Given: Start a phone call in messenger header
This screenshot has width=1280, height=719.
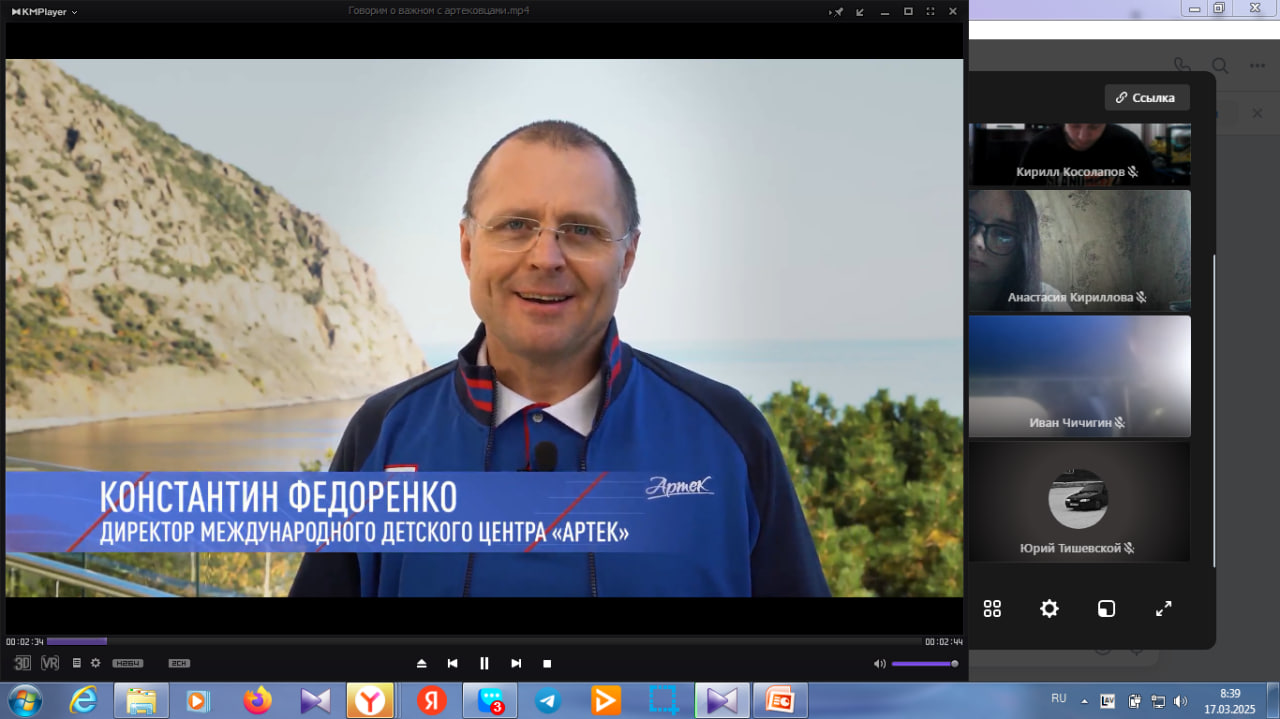Looking at the screenshot, I should [1182, 65].
